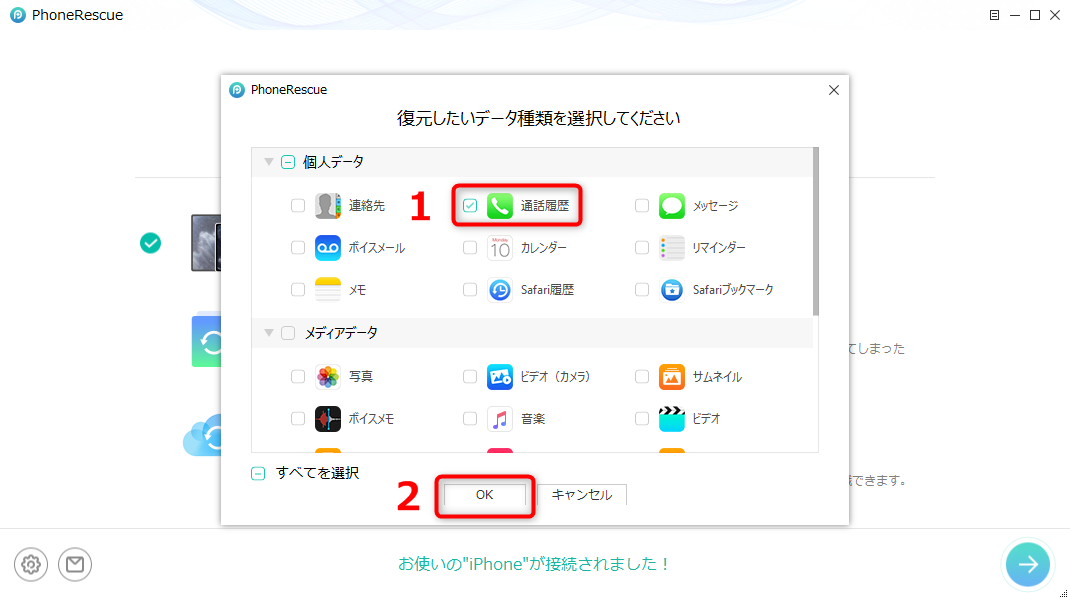The image size is (1070, 600).
Task: Click the OK button
Action: [485, 495]
